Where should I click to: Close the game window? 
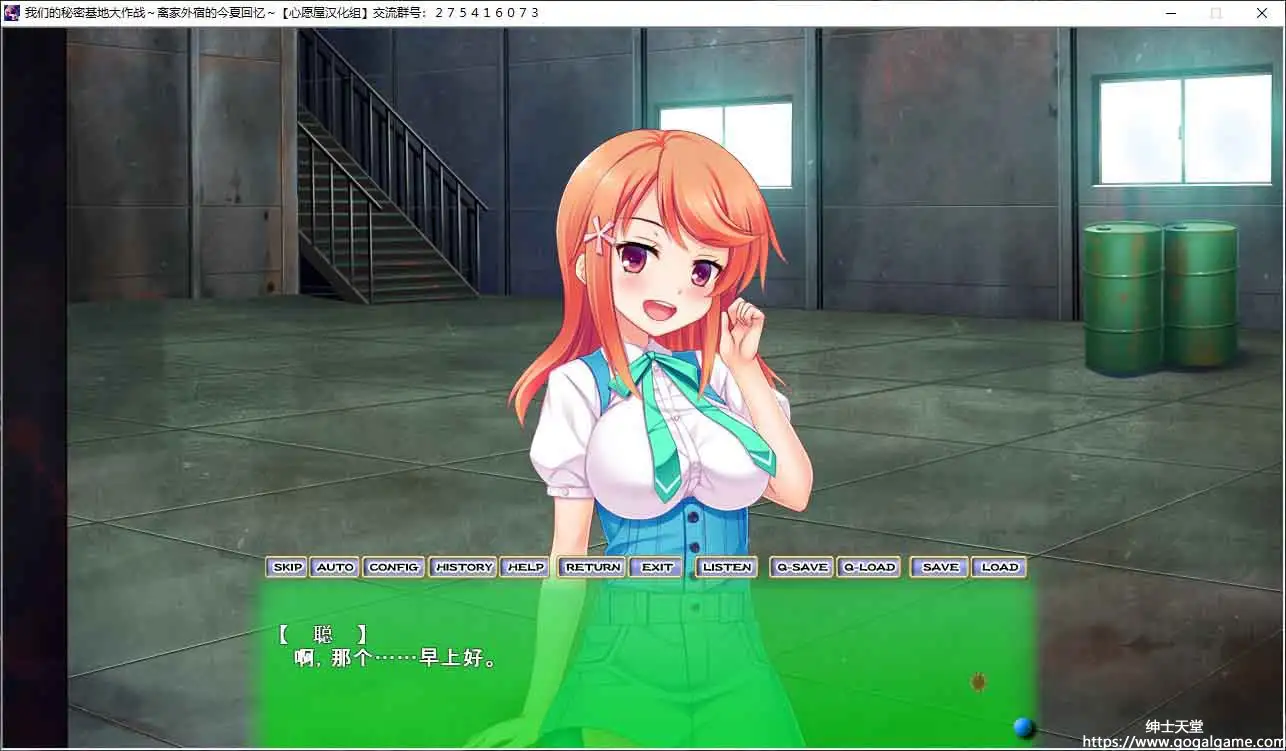click(1261, 13)
